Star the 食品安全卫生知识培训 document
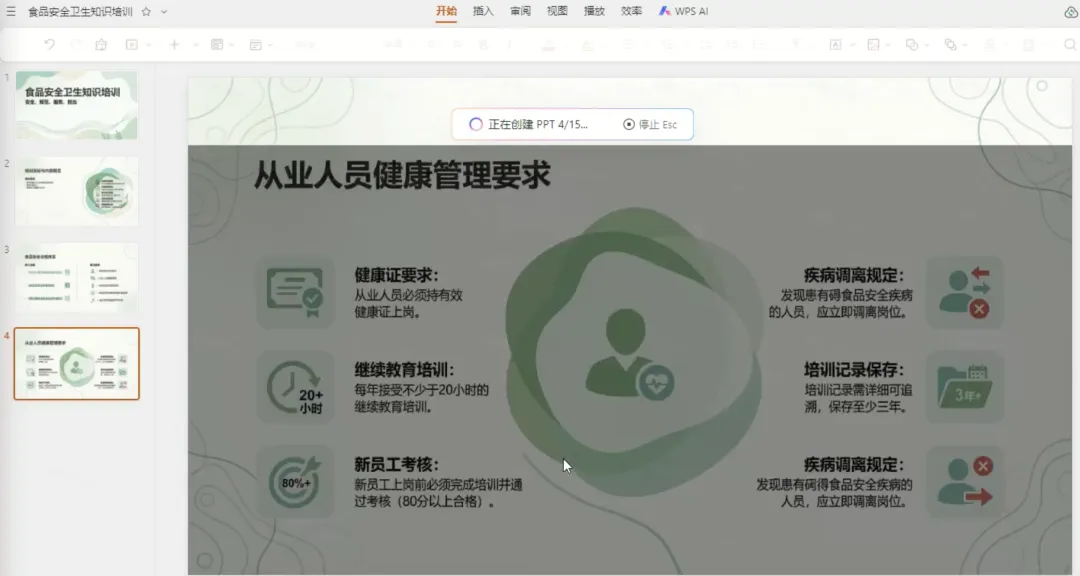Screen dimensions: 1080x576 [146, 11]
